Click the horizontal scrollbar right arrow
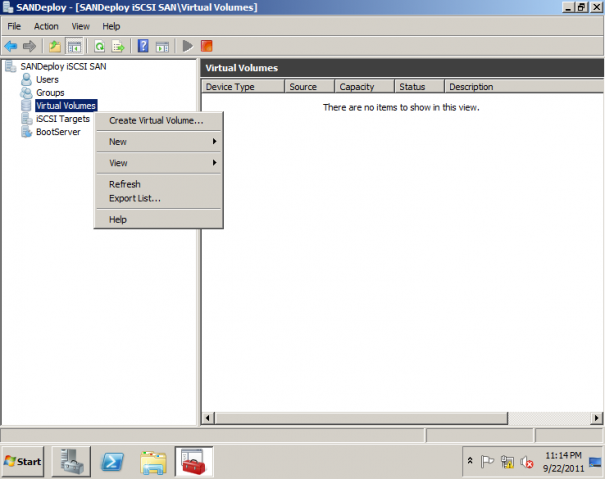The height and width of the screenshot is (479, 605). [x=597, y=418]
